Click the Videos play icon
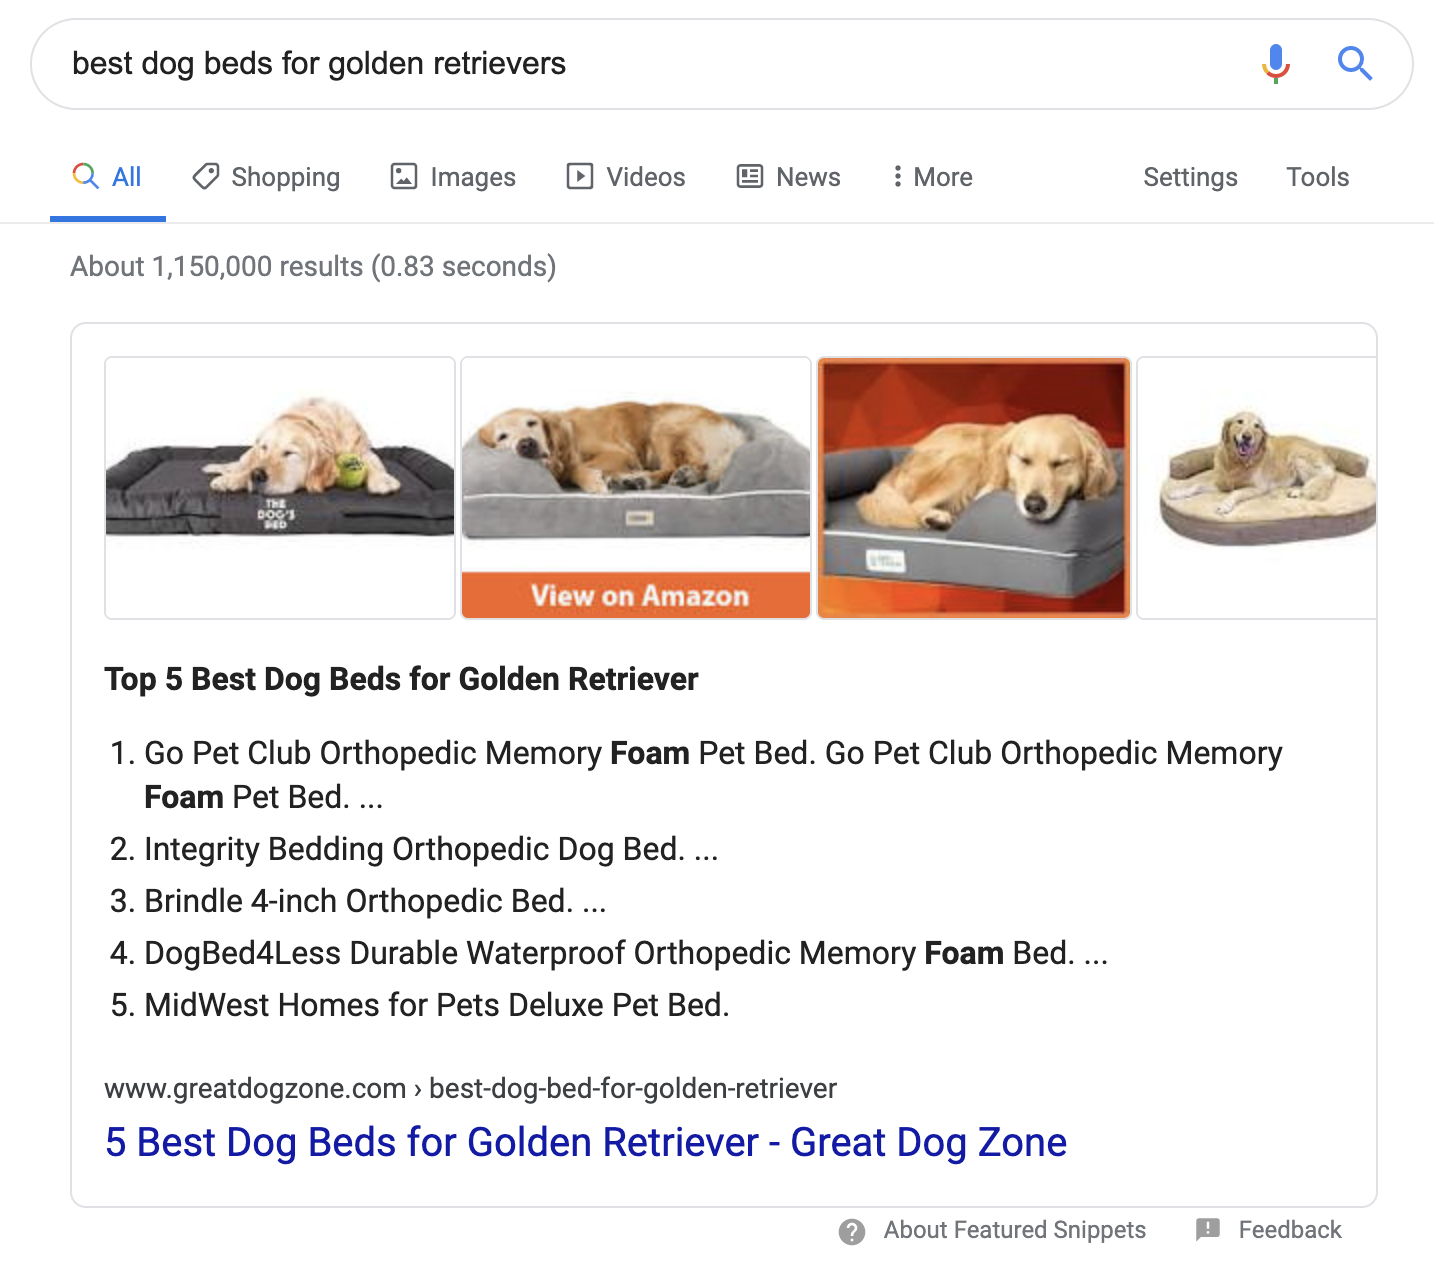1434x1284 pixels. 580,177
